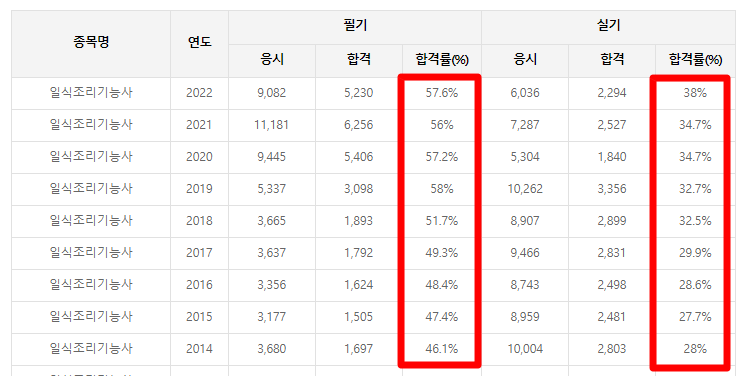
Task: Select the 9,445 cell in 2020 row
Action: (x=271, y=157)
